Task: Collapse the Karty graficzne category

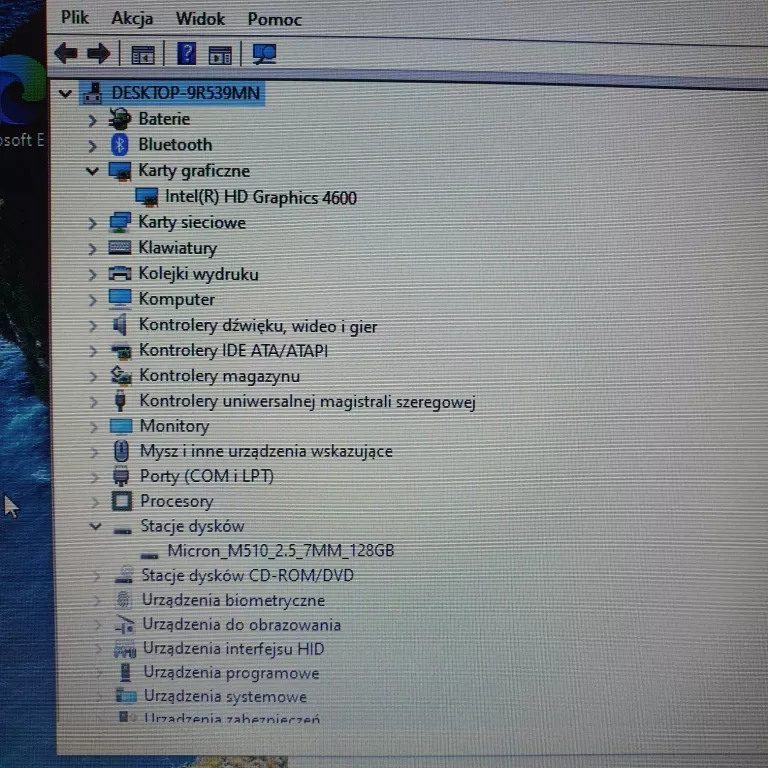Action: (92, 171)
